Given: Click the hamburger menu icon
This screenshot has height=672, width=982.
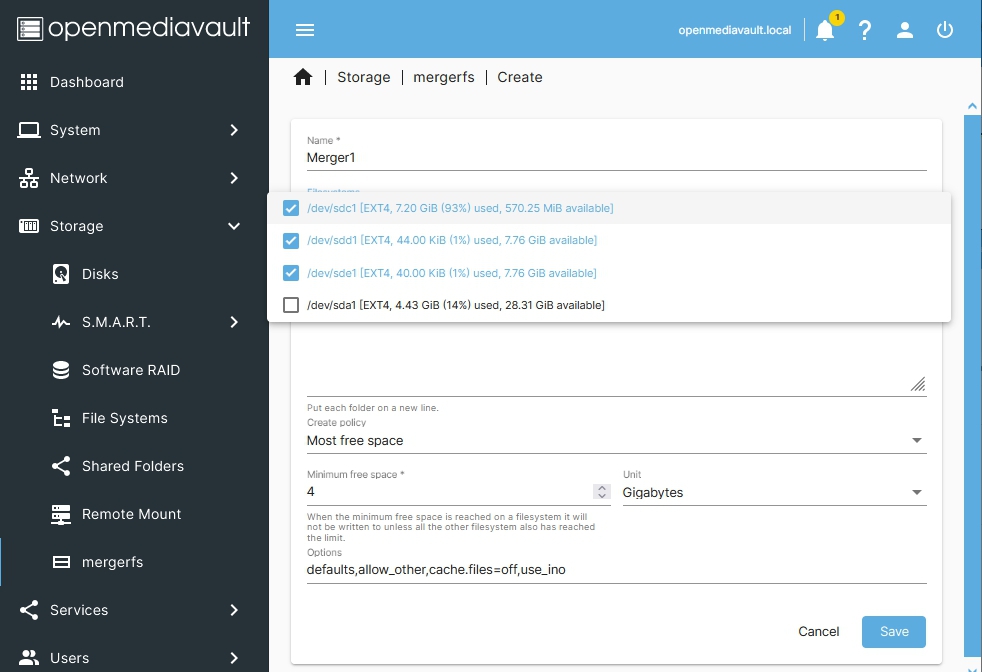Looking at the screenshot, I should (305, 30).
